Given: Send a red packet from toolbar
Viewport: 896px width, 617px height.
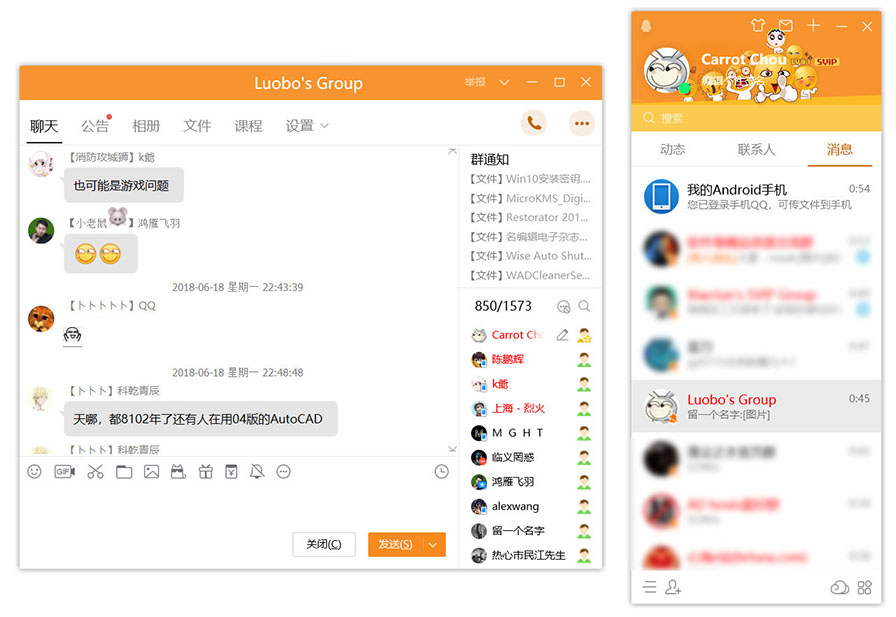Looking at the screenshot, I should point(231,472).
